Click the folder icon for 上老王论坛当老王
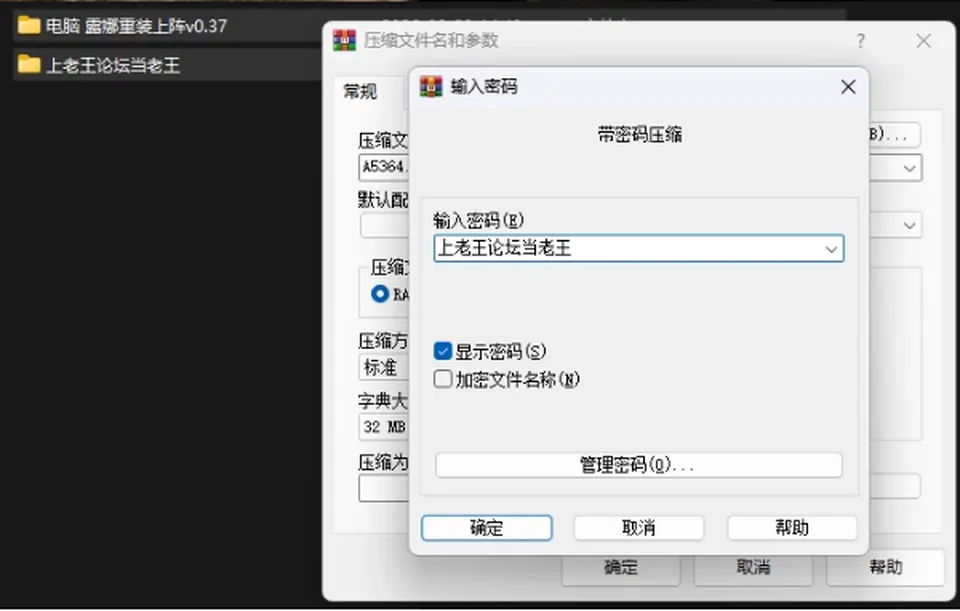Image resolution: width=960 pixels, height=611 pixels. (29, 64)
